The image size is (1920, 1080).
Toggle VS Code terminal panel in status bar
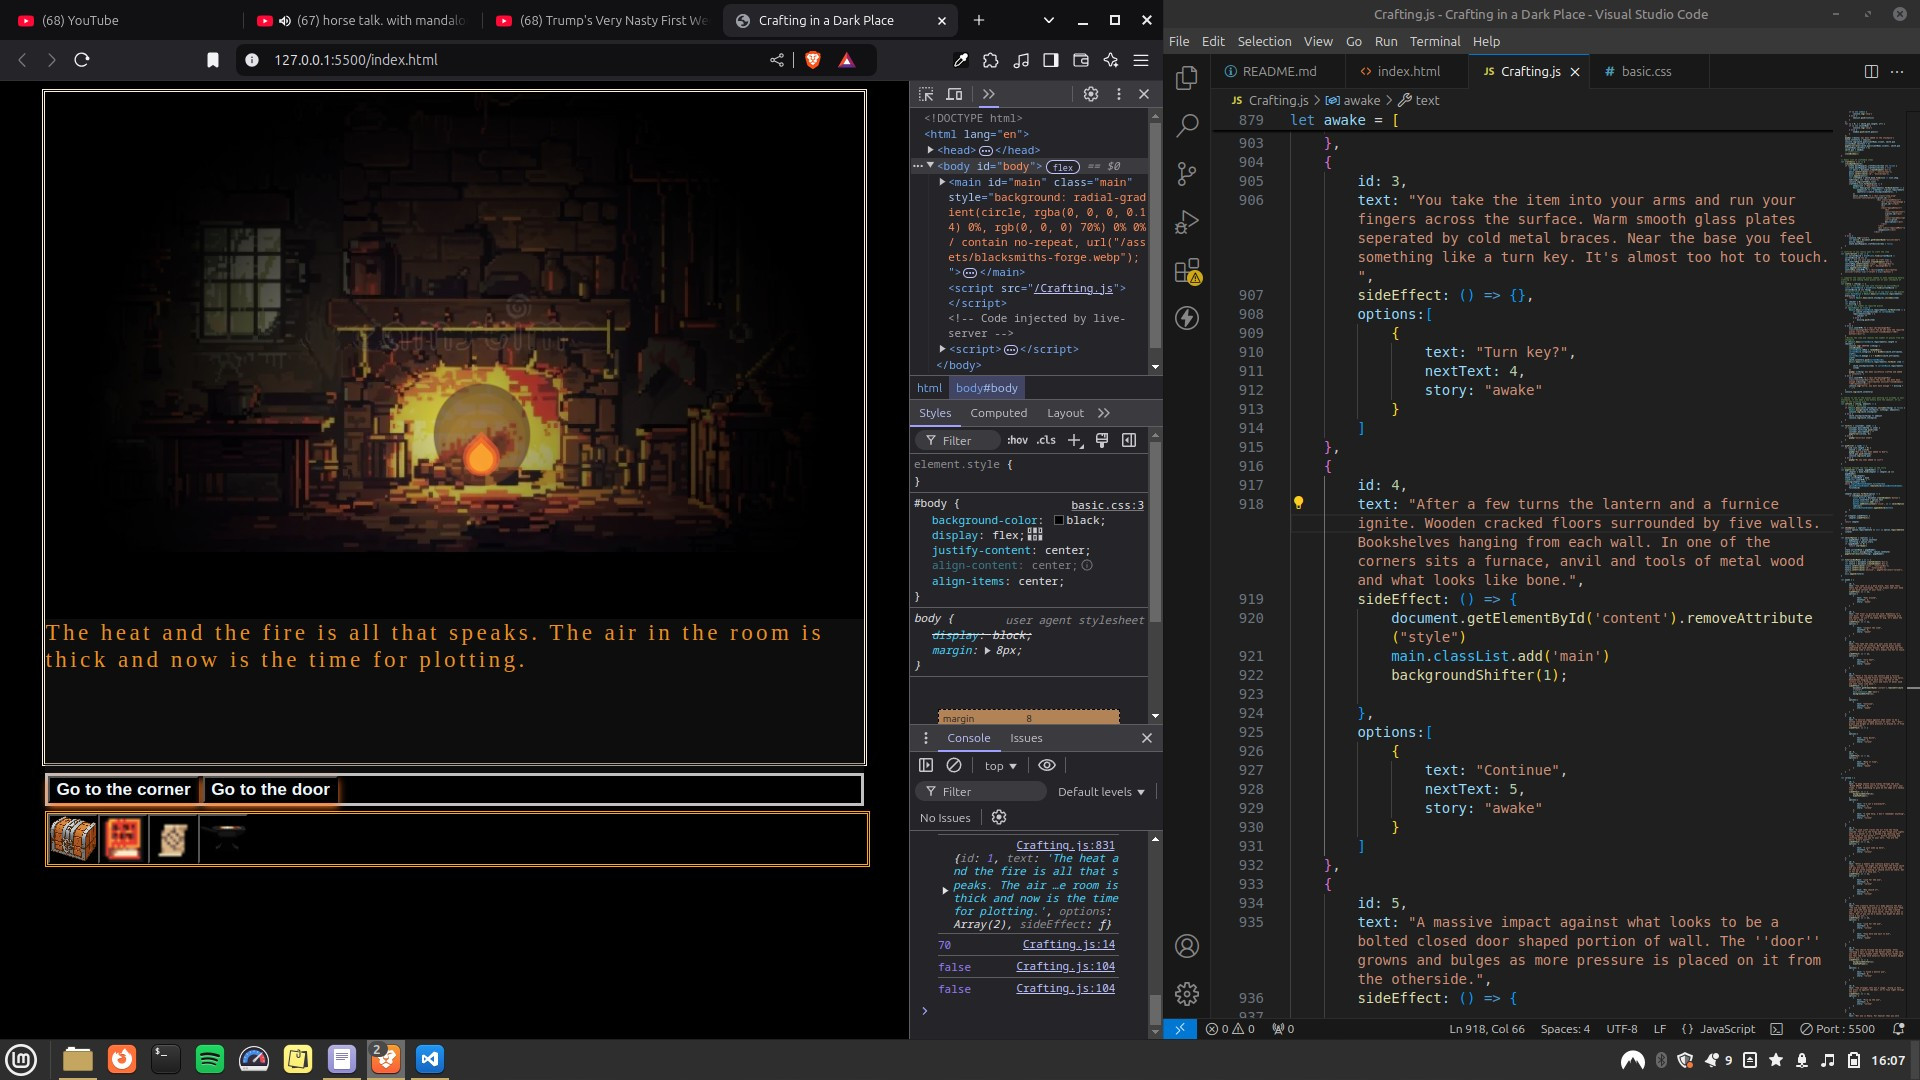(1776, 1029)
